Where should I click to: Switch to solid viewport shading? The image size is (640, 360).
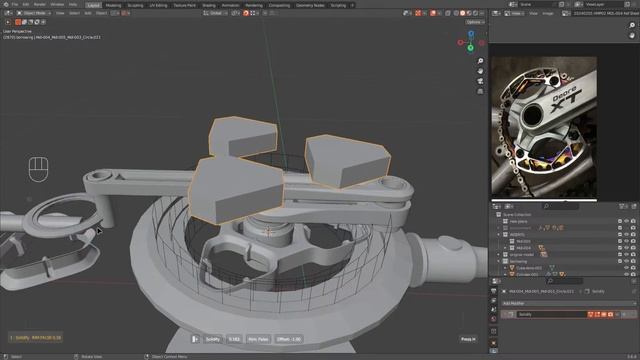(462, 13)
